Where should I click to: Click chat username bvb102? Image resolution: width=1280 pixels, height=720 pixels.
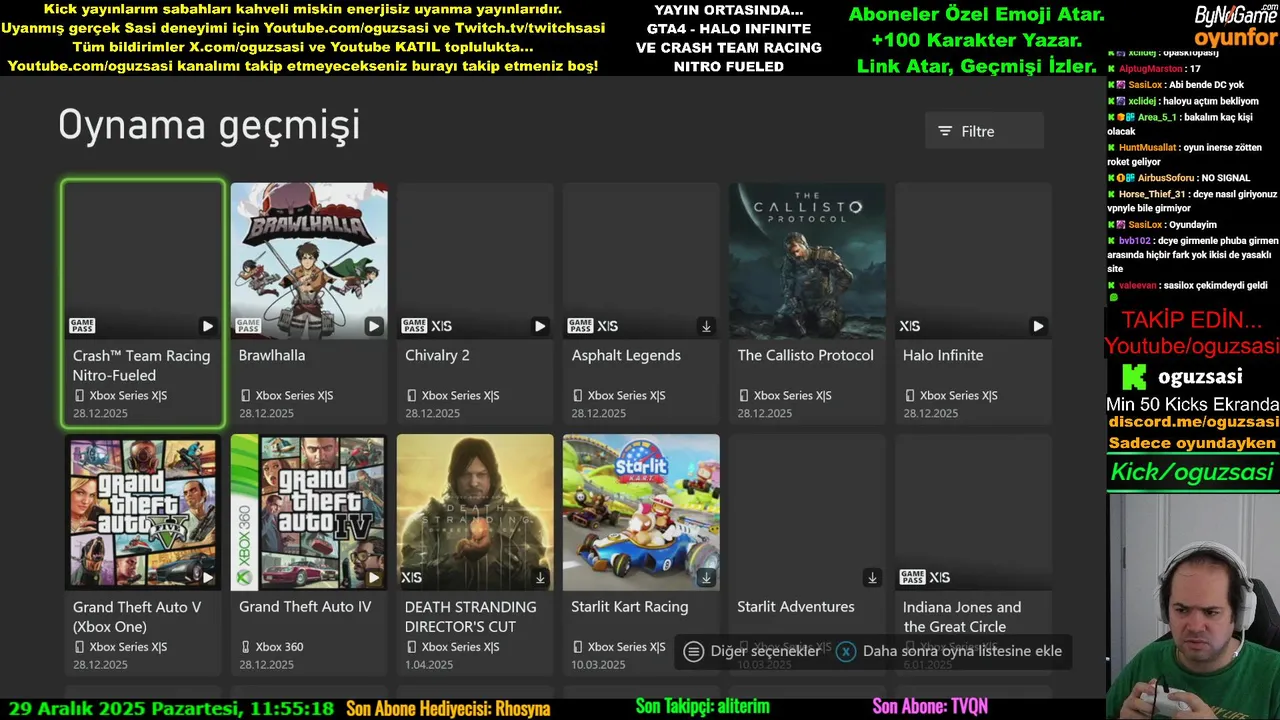tap(1135, 241)
